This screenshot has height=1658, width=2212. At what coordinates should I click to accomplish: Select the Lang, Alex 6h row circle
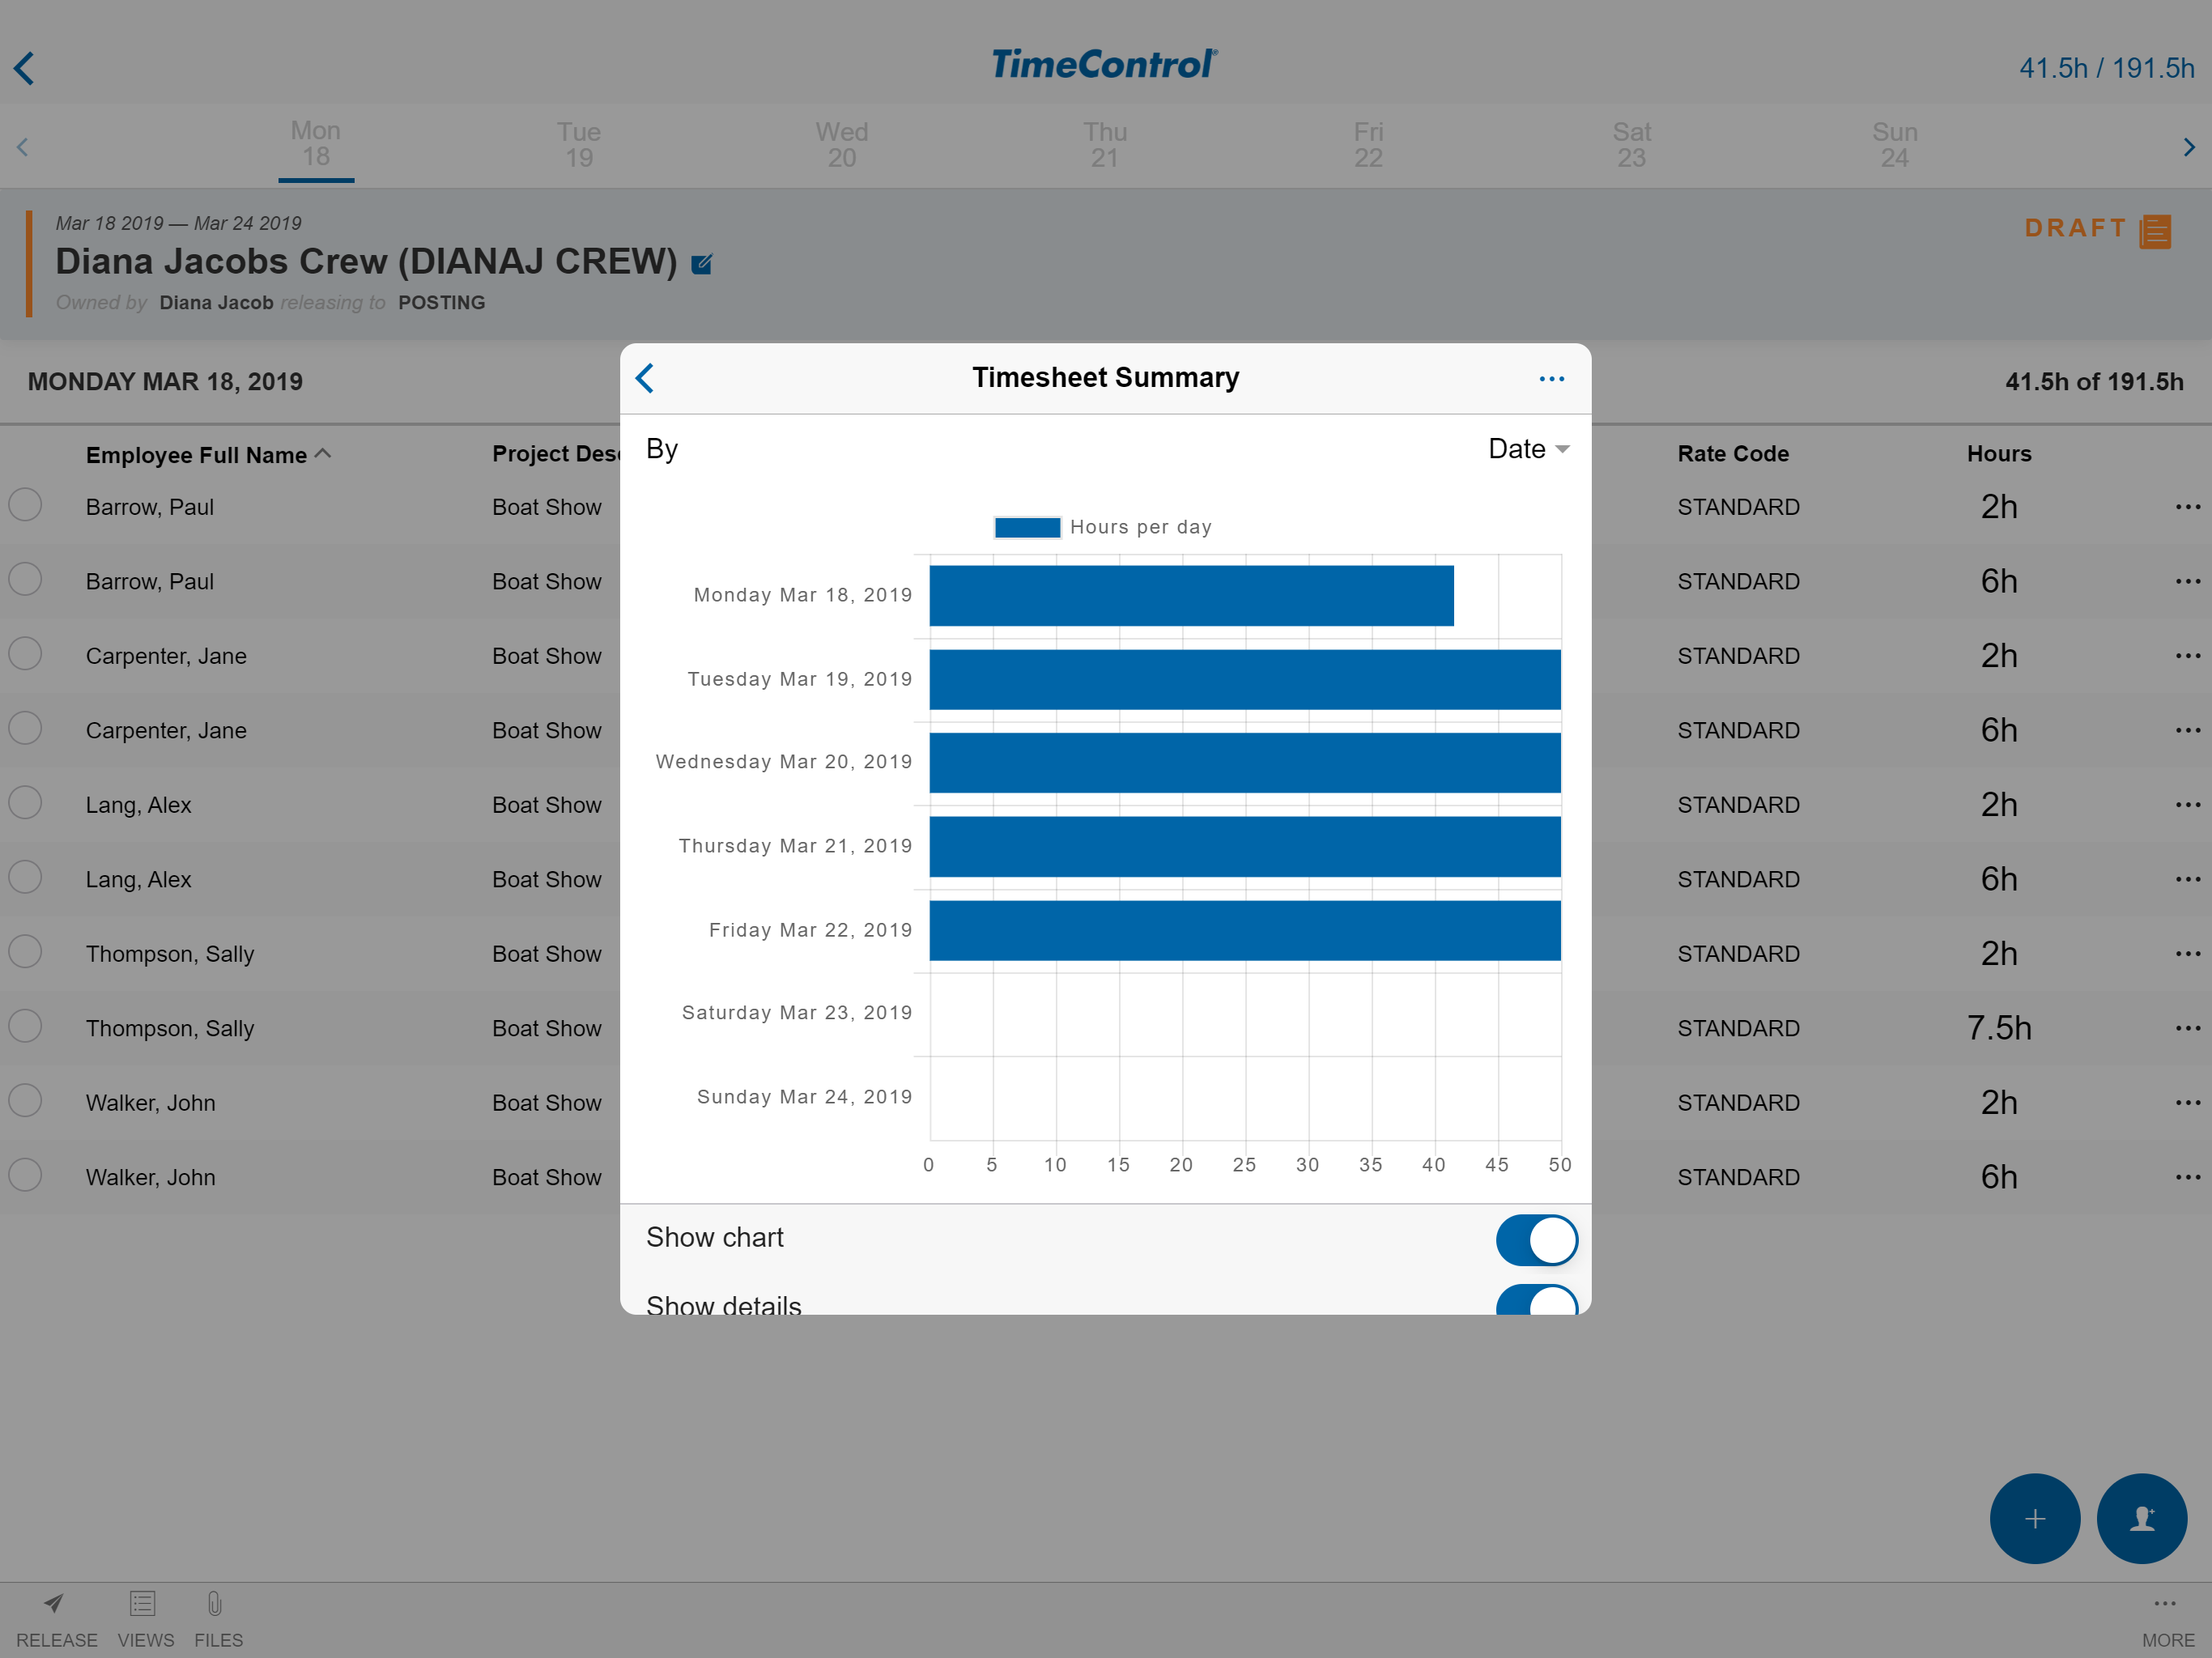pyautogui.click(x=25, y=877)
